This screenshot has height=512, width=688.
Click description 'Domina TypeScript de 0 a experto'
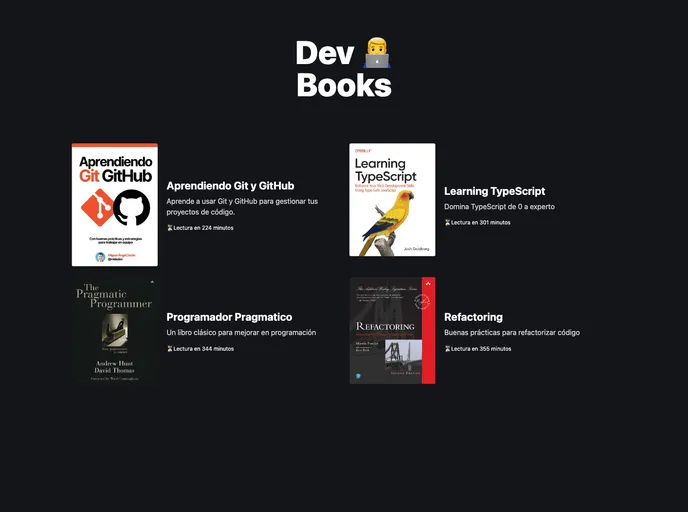pyautogui.click(x=499, y=207)
